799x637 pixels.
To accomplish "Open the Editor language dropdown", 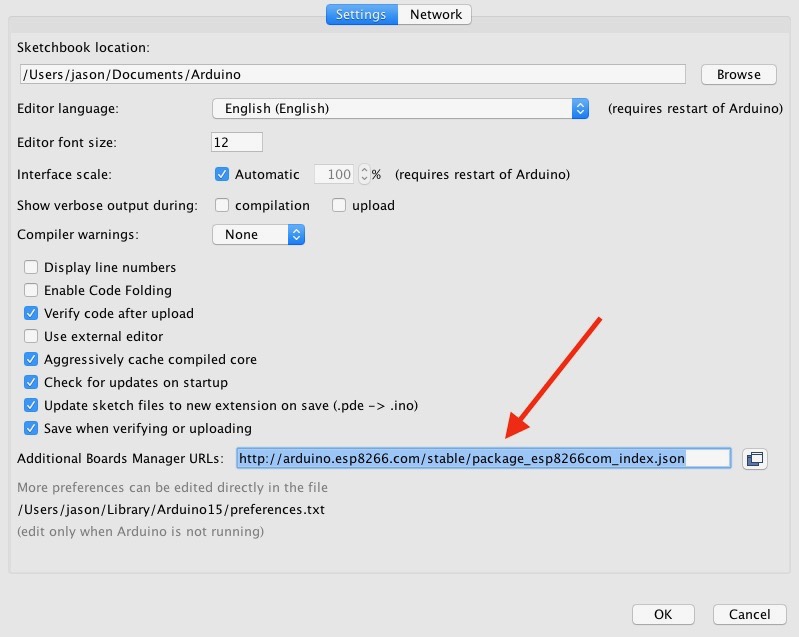I will [x=401, y=109].
